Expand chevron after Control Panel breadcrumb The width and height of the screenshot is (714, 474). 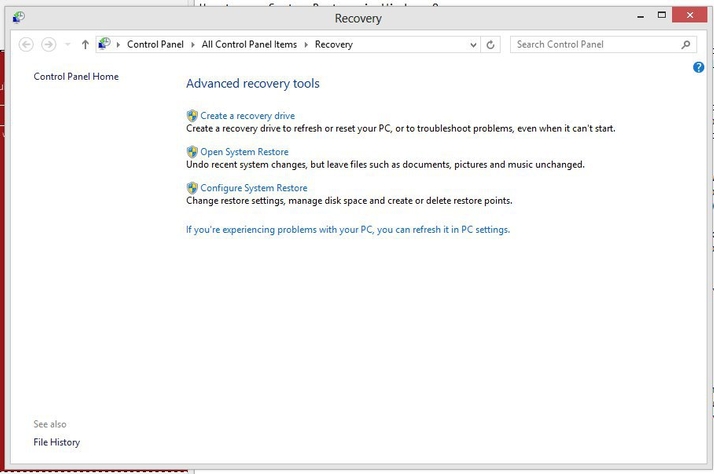coord(193,45)
